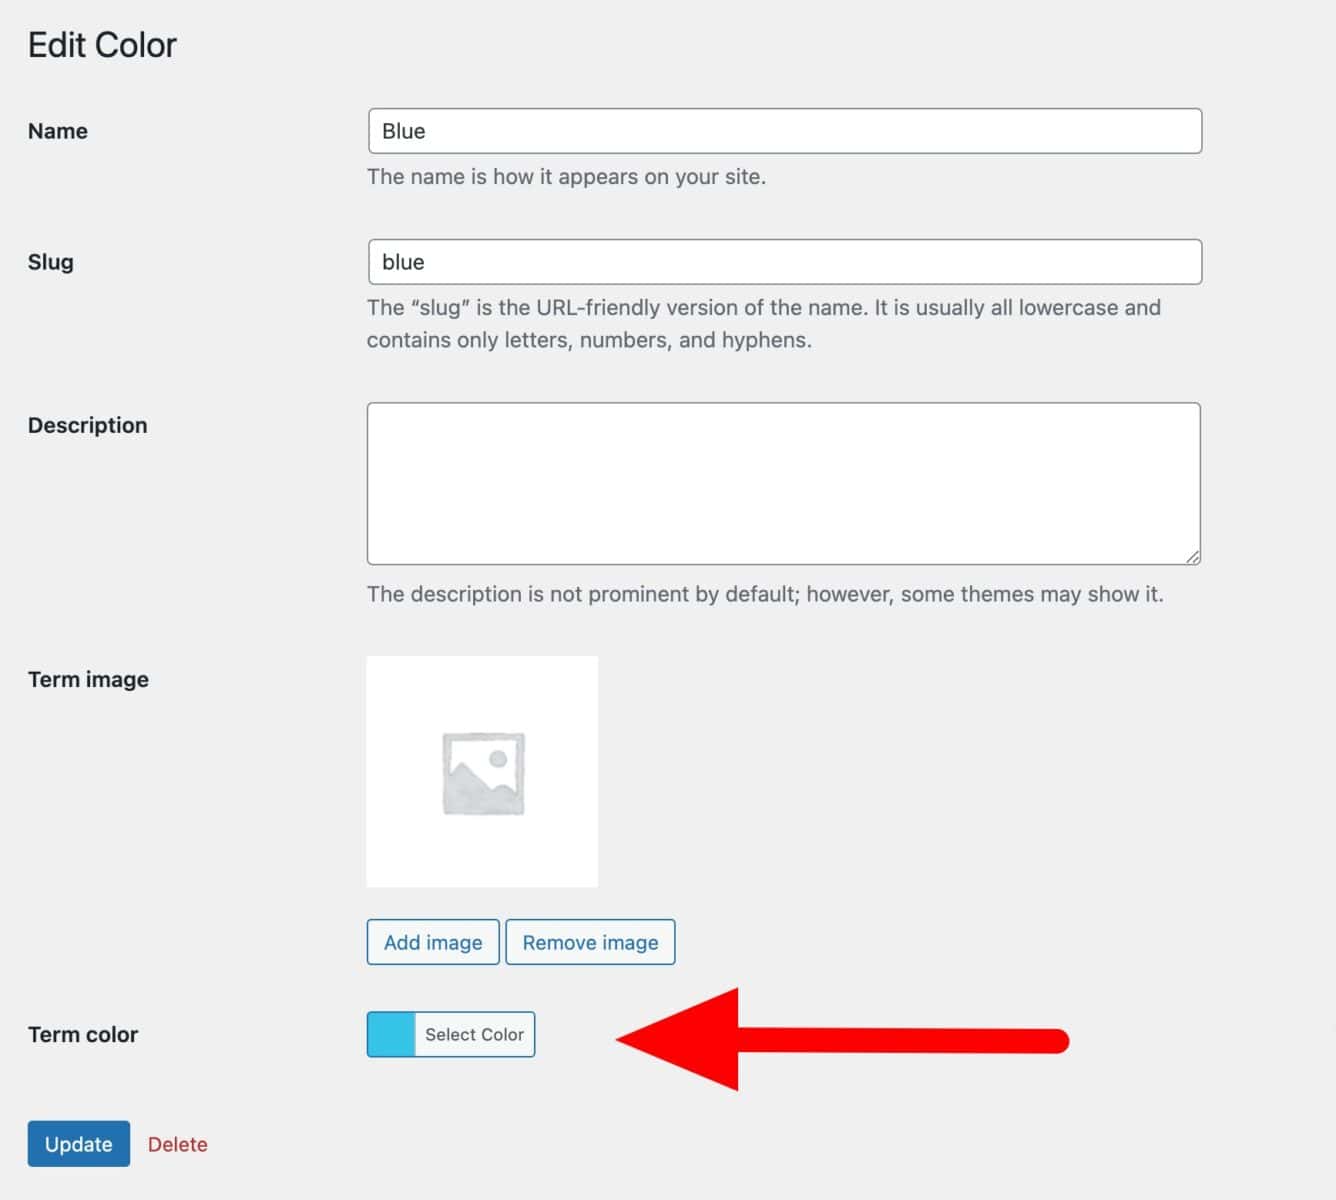Click the Add image button

pyautogui.click(x=433, y=942)
